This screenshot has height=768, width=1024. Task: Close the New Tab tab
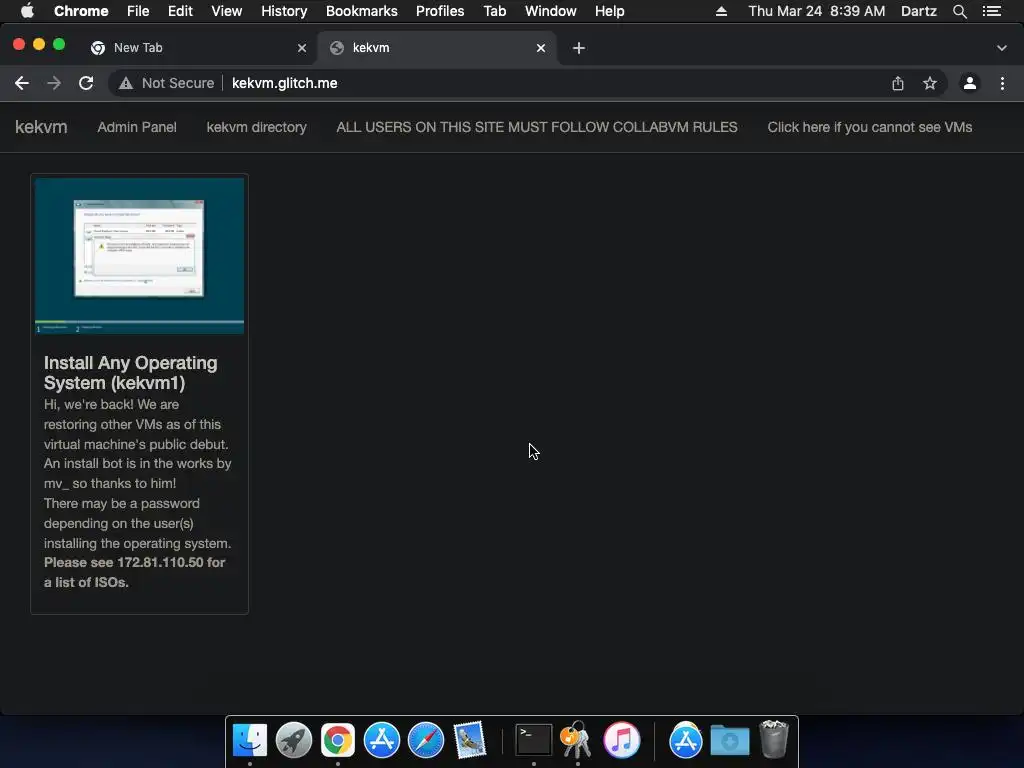(302, 48)
